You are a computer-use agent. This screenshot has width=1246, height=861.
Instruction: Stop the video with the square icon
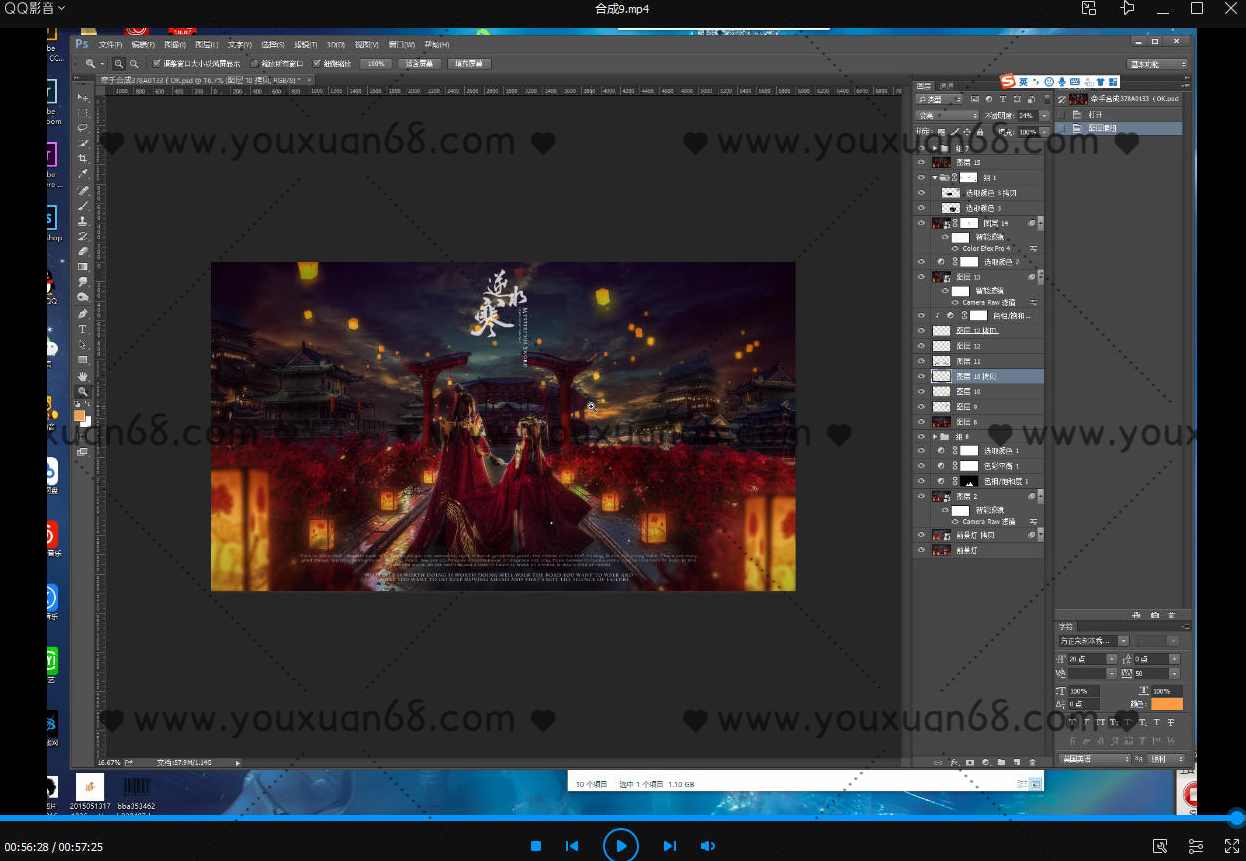tap(536, 846)
